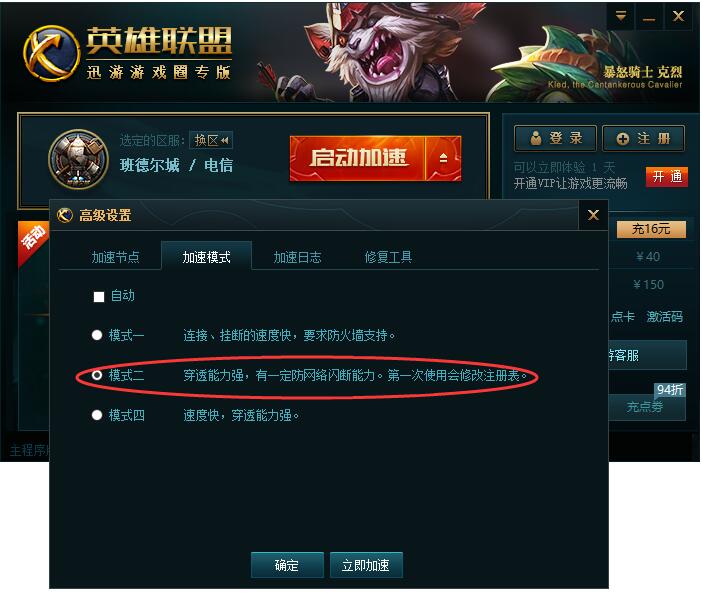The height and width of the screenshot is (593, 702).
Task: Select the 模式四 radio button
Action: [97, 415]
